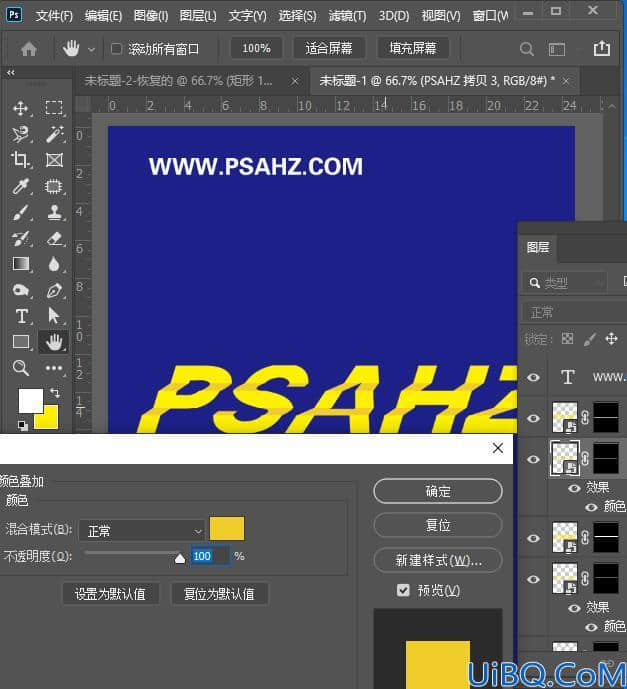This screenshot has width=627, height=689.
Task: Select the Lasso tool
Action: (21, 134)
